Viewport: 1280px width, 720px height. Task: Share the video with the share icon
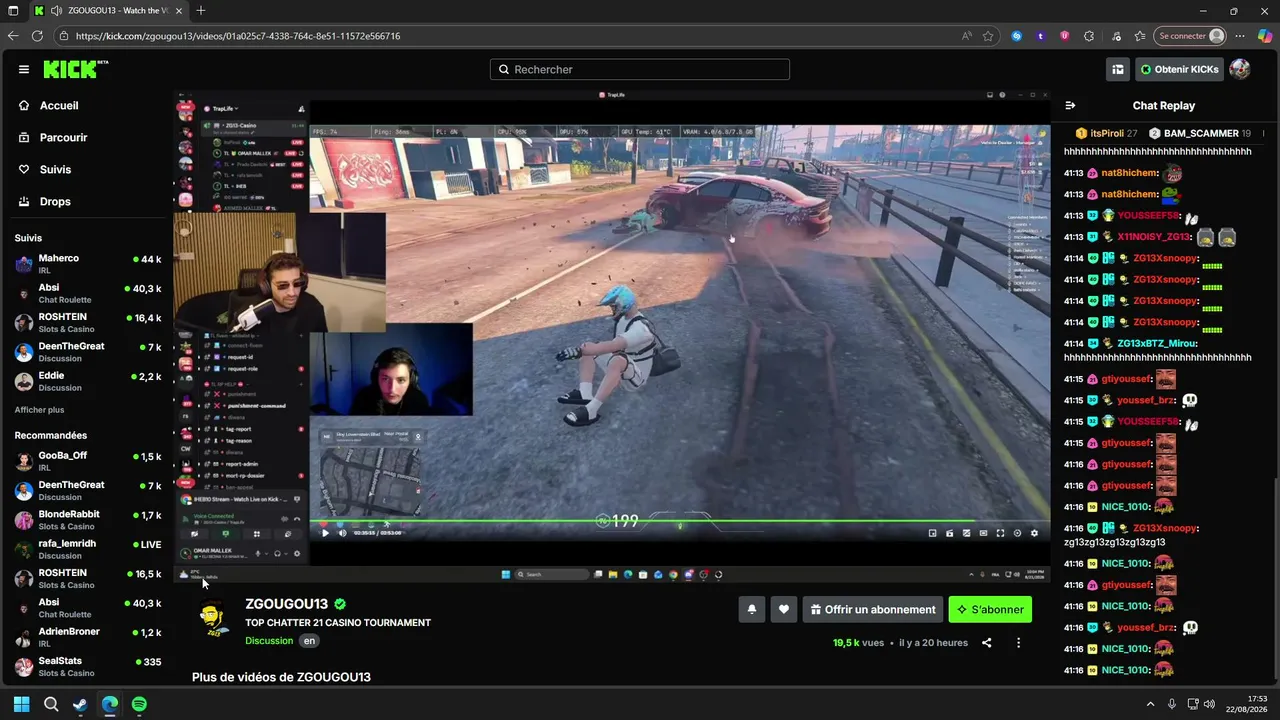[x=987, y=643]
